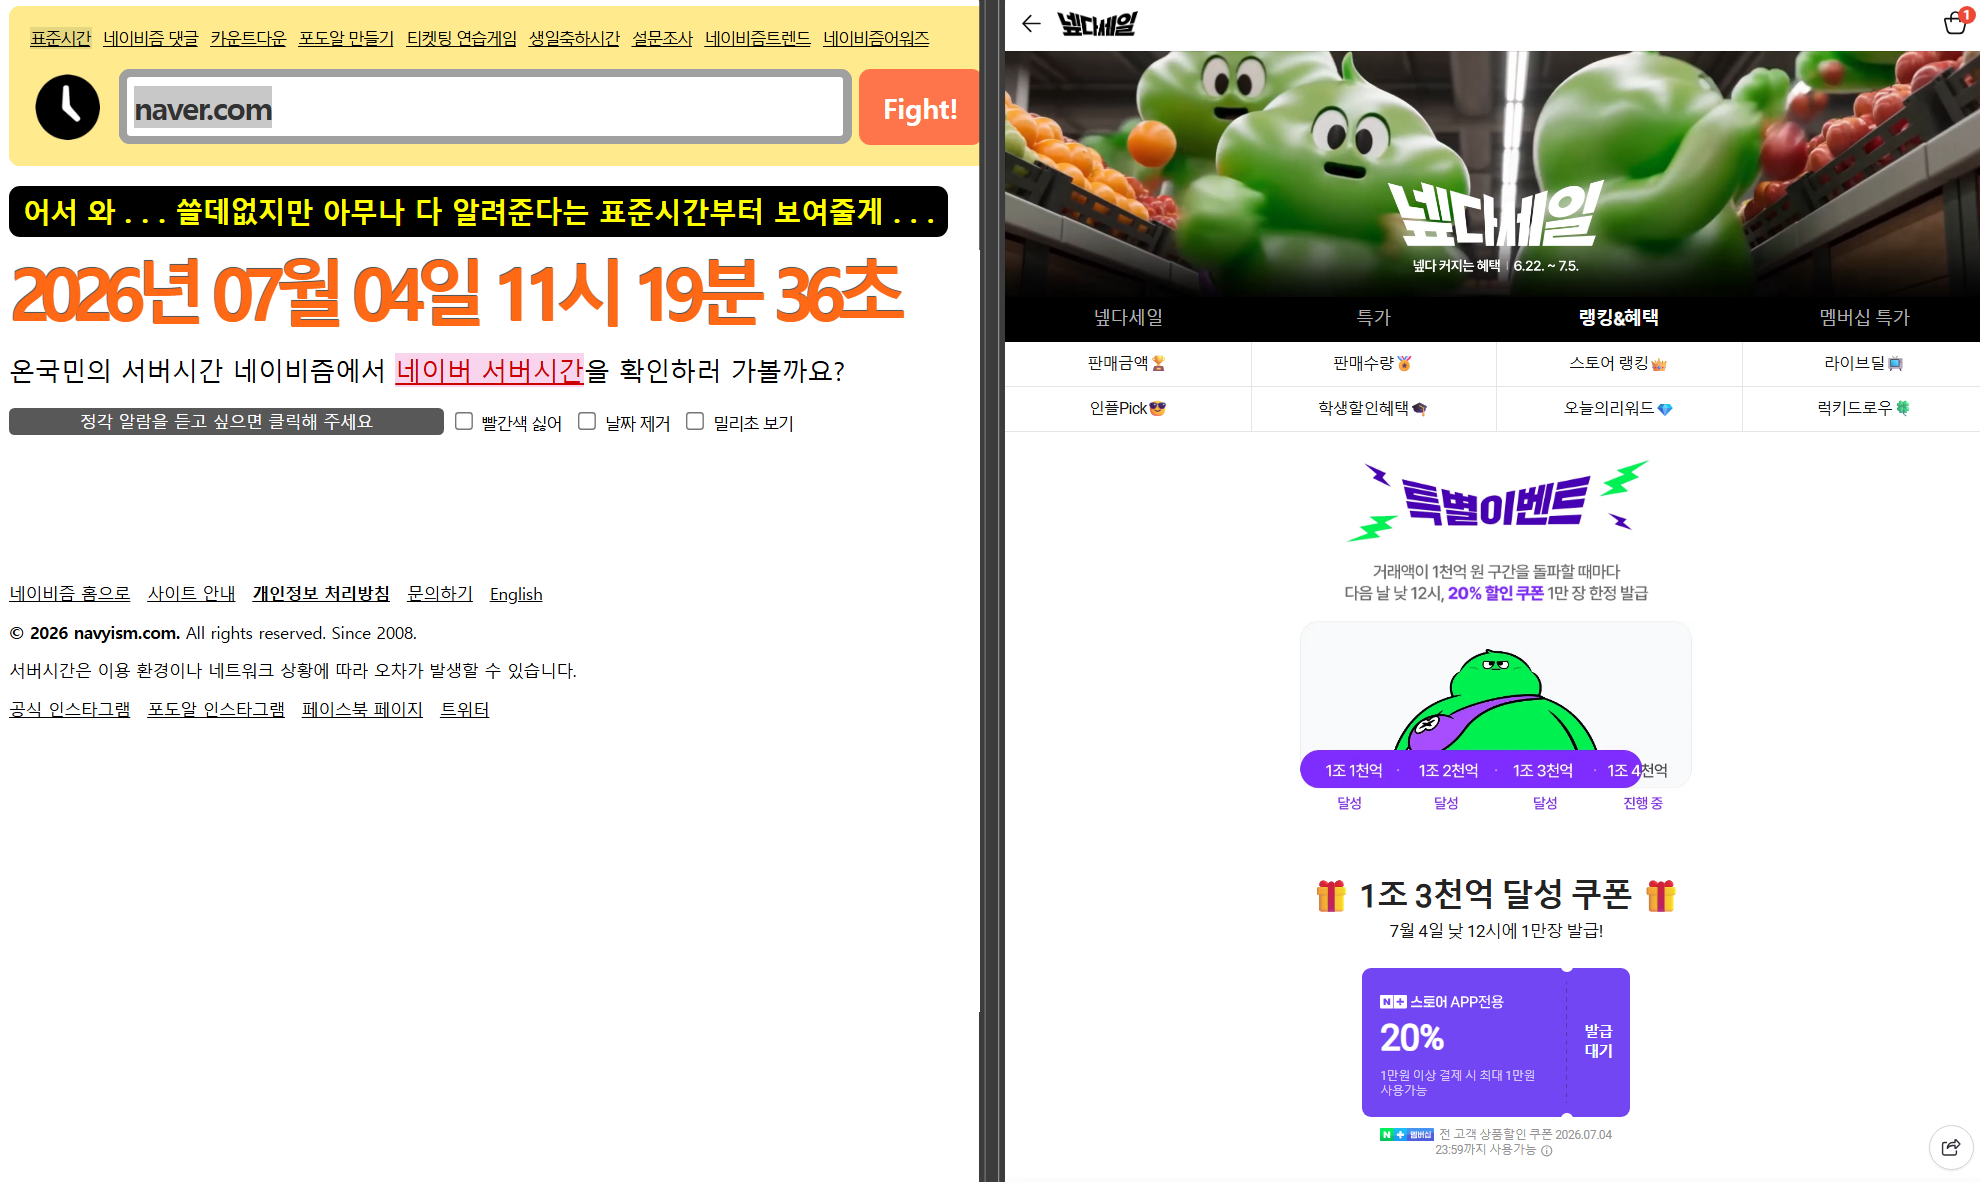Open 네이비즘어워즈 link
This screenshot has height=1182, width=1980.
[876, 38]
